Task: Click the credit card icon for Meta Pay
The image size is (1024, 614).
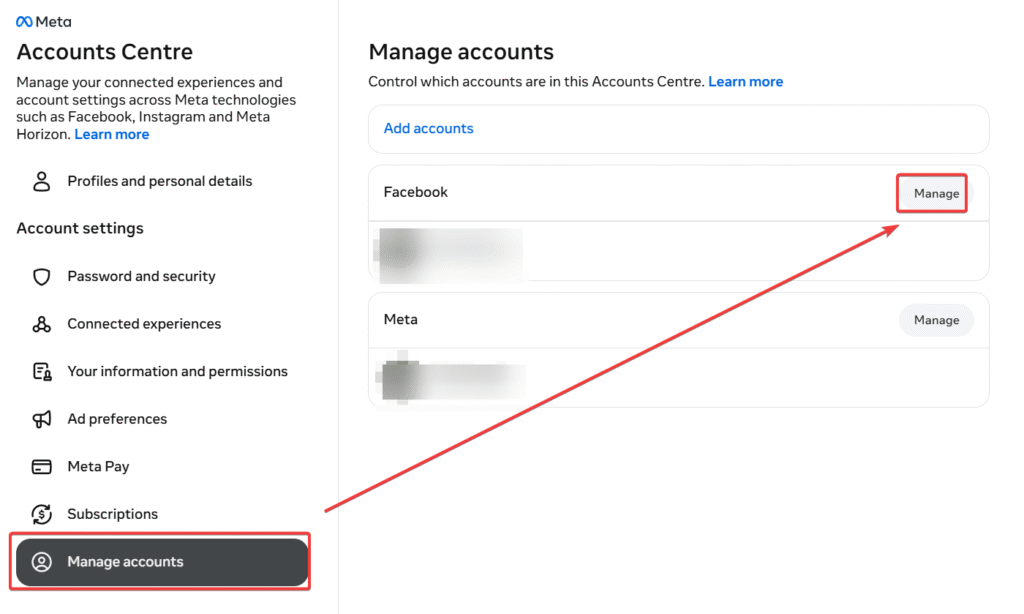Action: [x=42, y=466]
